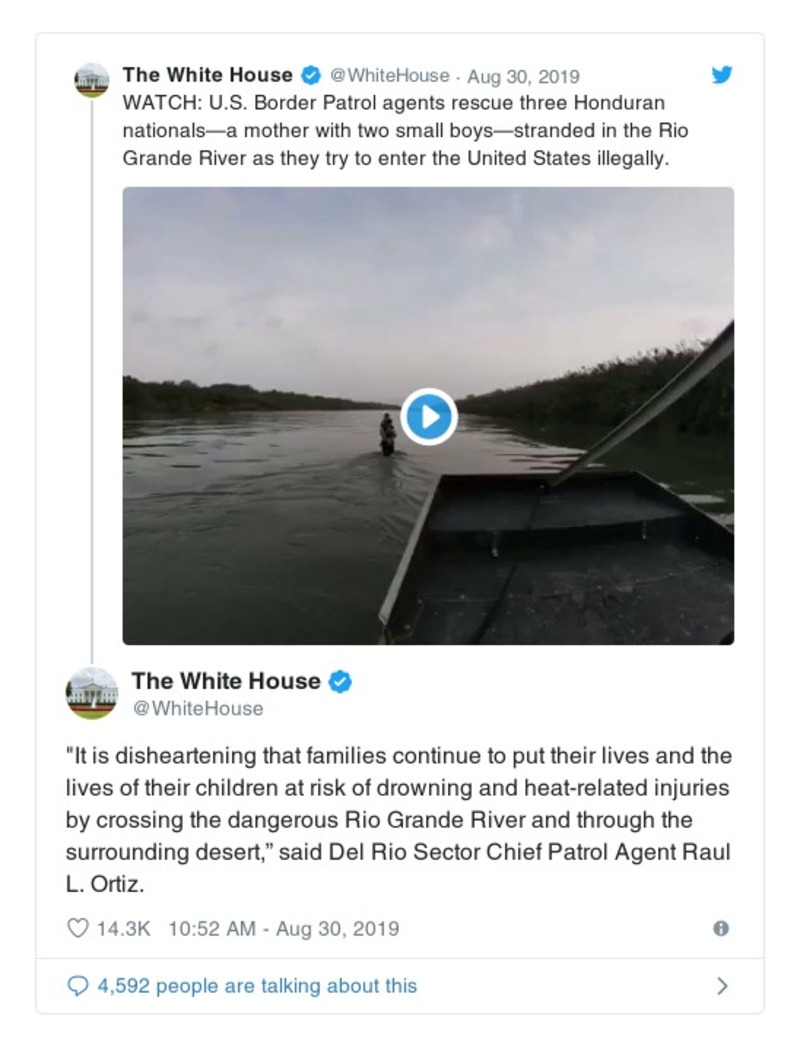Viewport: 800px width, 1051px height.
Task: Open the reply conversation bubble icon
Action: click(x=79, y=985)
